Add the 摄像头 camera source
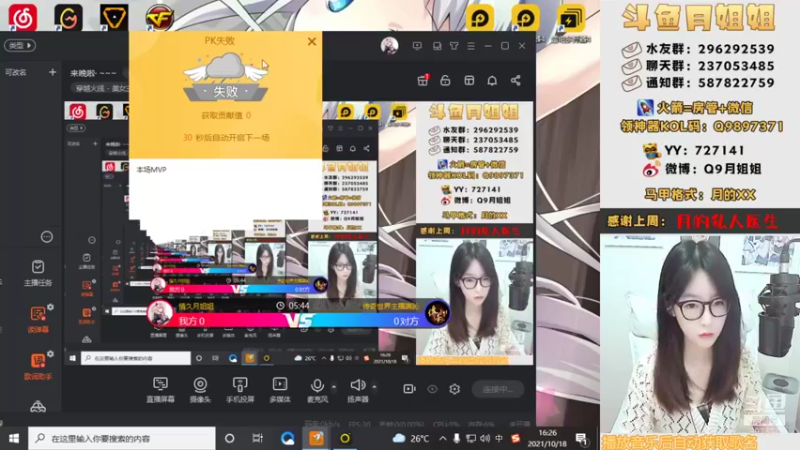 [200, 390]
